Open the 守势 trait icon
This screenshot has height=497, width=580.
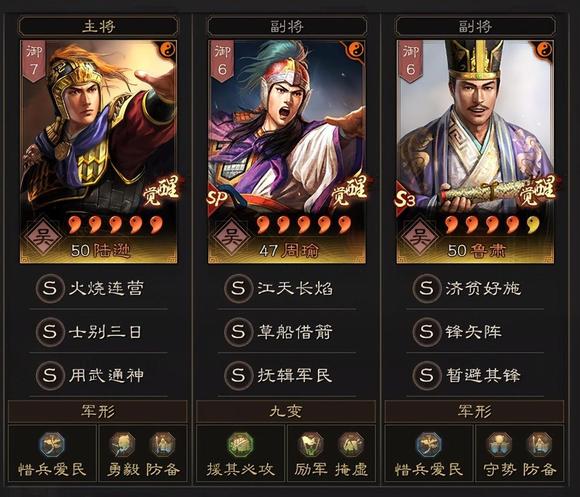[499, 445]
